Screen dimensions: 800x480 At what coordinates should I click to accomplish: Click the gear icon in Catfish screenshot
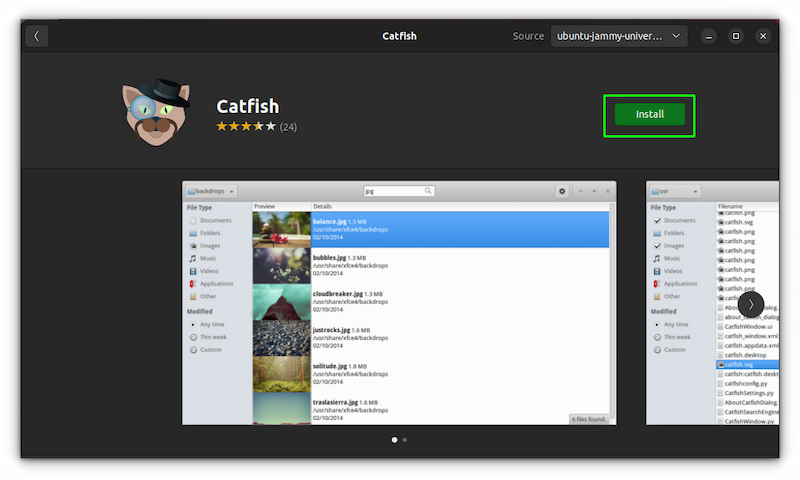click(x=562, y=191)
